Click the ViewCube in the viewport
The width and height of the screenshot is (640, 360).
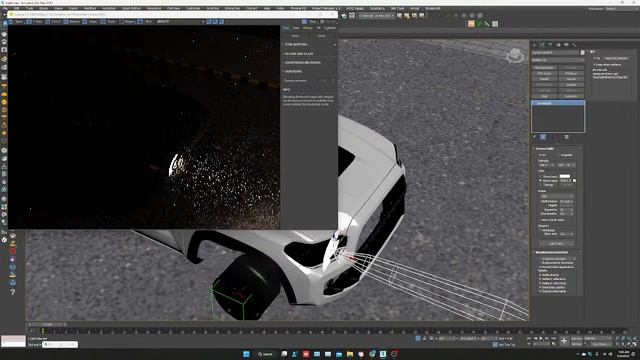515,55
